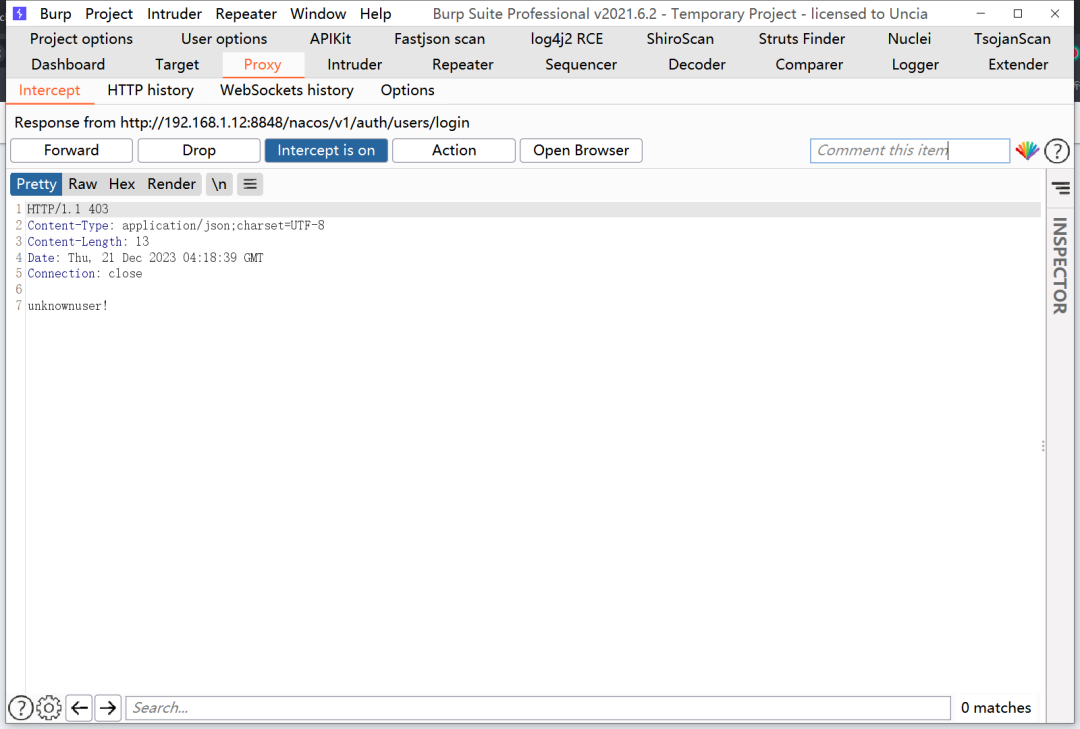The width and height of the screenshot is (1080, 729).
Task: Switch to the Decoder tab
Action: [x=697, y=65]
